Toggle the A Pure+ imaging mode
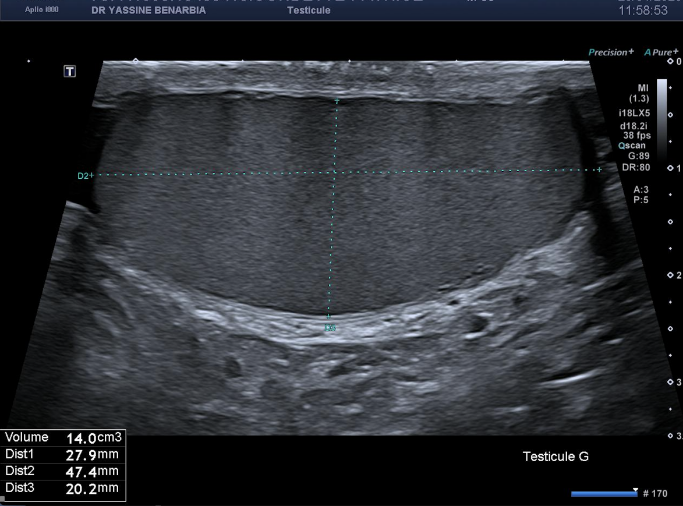This screenshot has width=683, height=506. pos(659,52)
